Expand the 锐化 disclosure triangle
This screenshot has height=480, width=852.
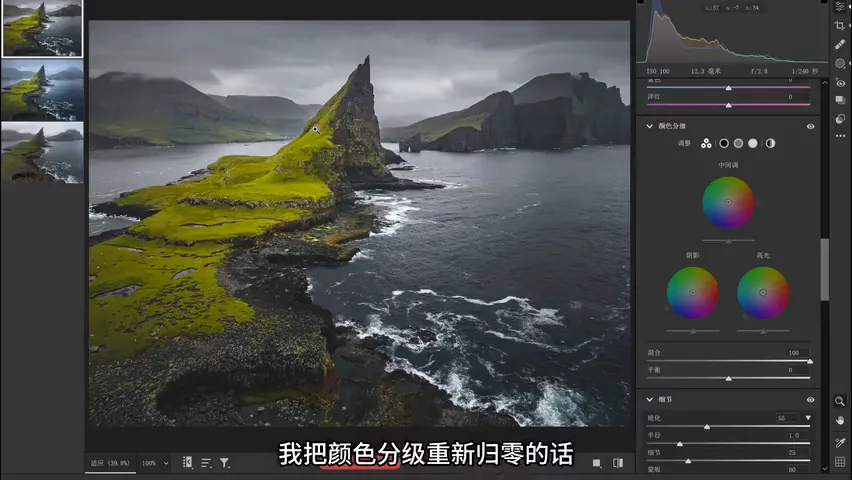[x=808, y=418]
